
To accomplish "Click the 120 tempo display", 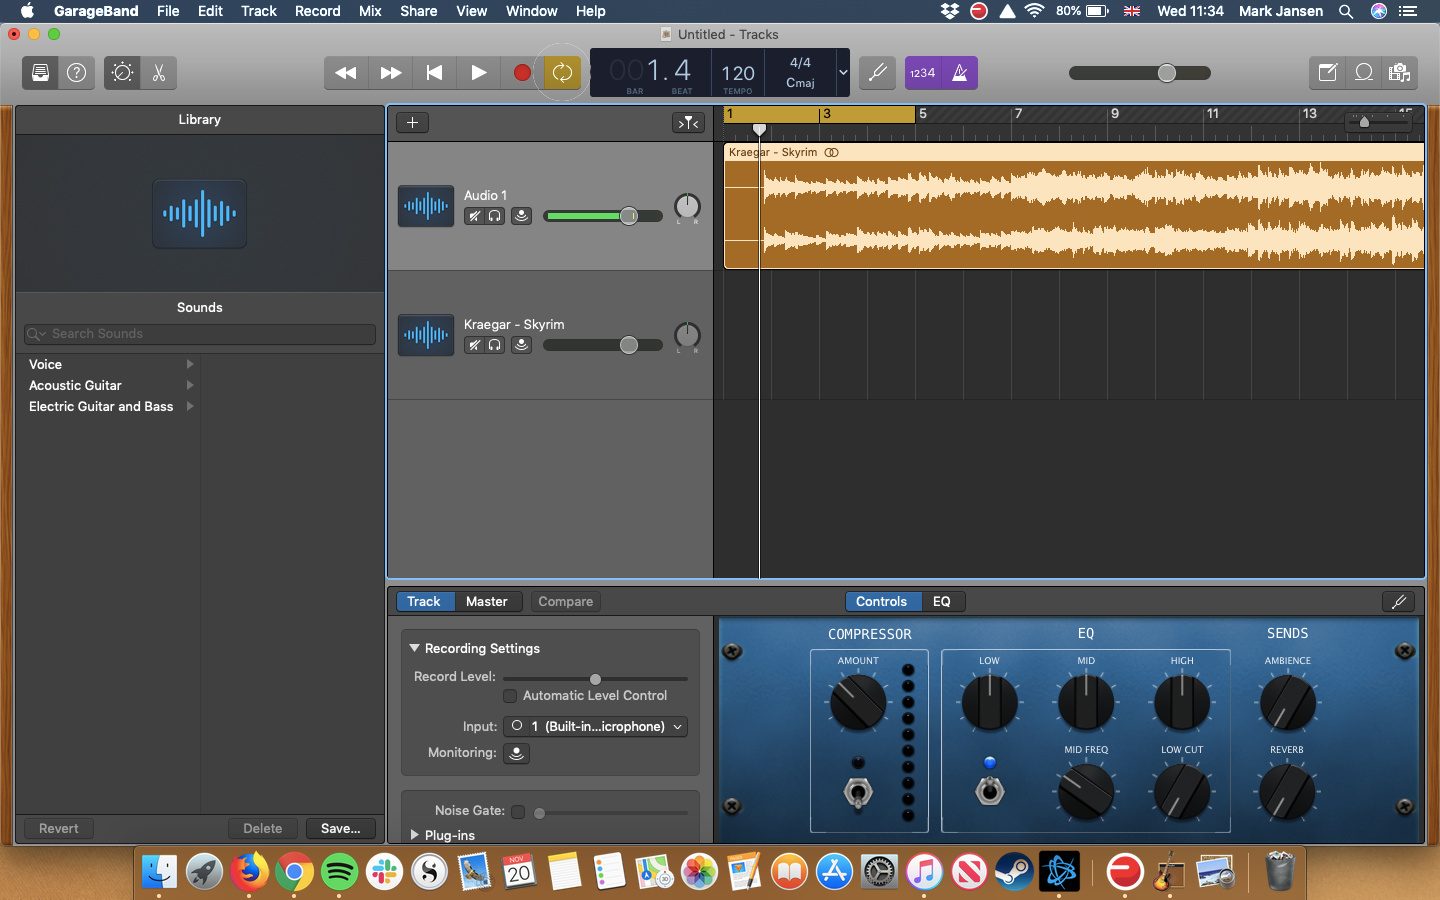I will tap(738, 73).
